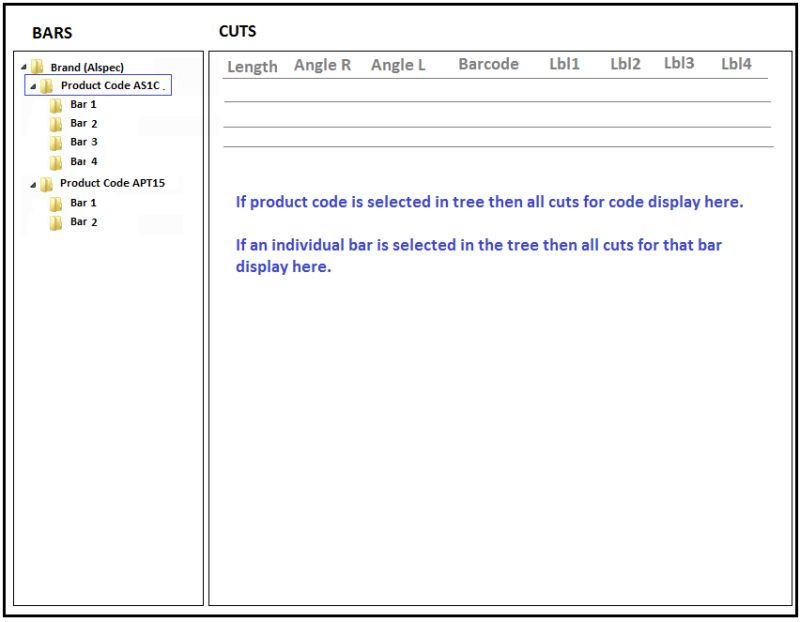Select the Bar 3 tree item

[83, 142]
